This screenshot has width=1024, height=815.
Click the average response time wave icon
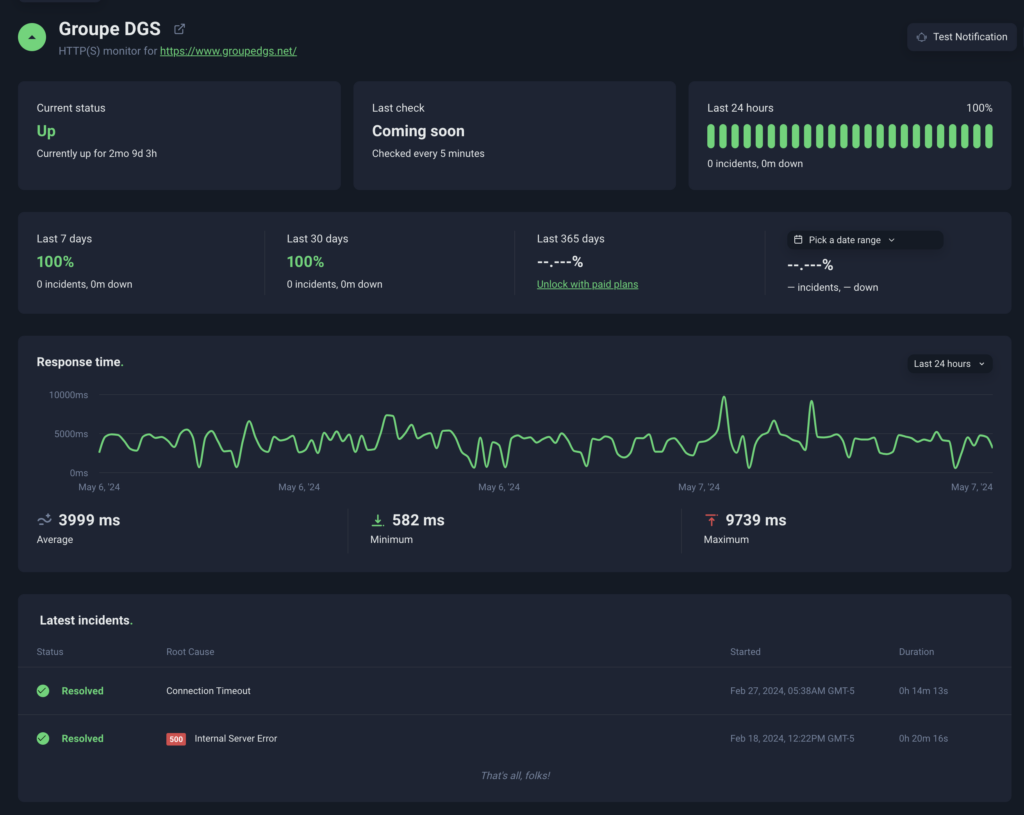click(x=45, y=520)
